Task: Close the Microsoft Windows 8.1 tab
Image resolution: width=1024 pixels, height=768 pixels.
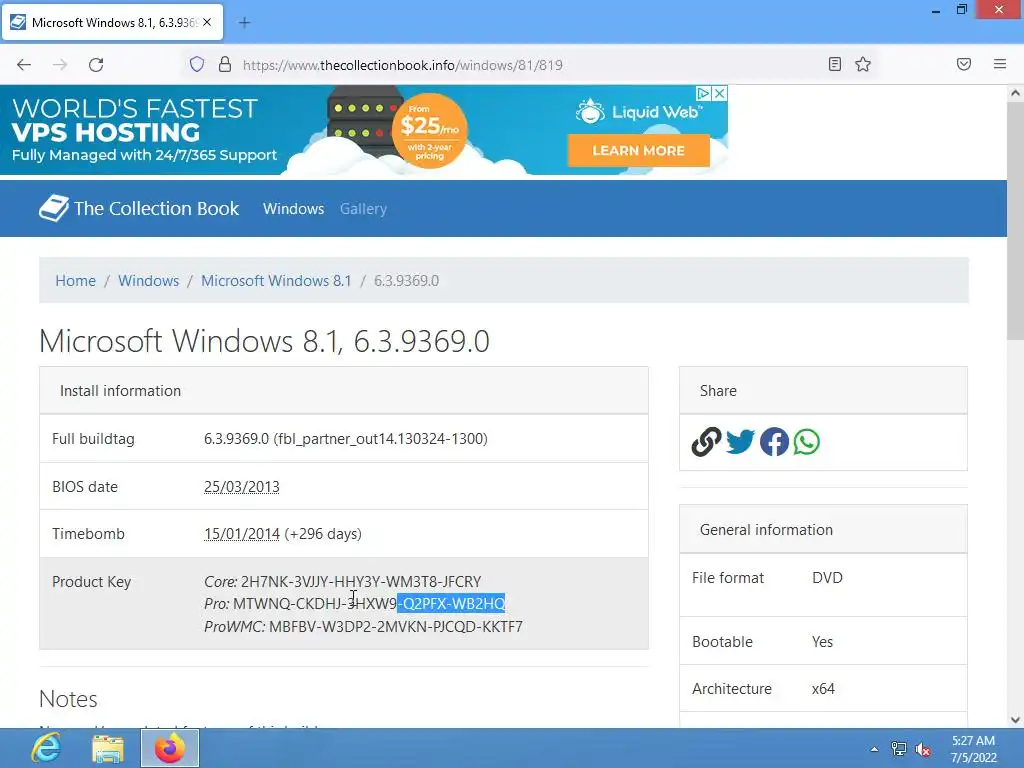Action: click(207, 22)
